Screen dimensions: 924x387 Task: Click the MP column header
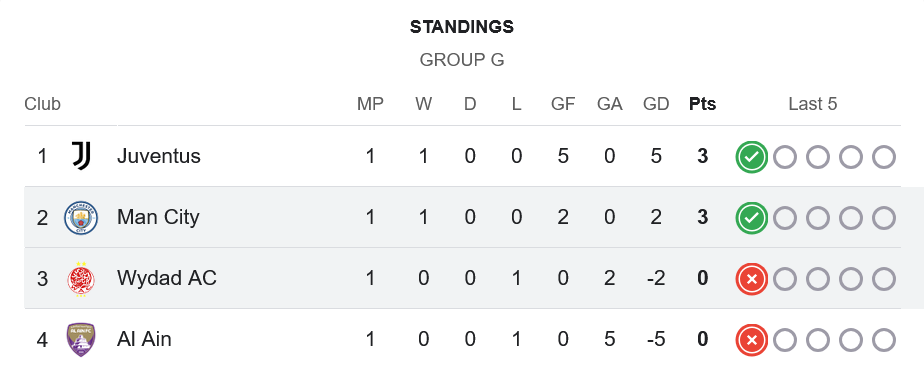coord(370,104)
